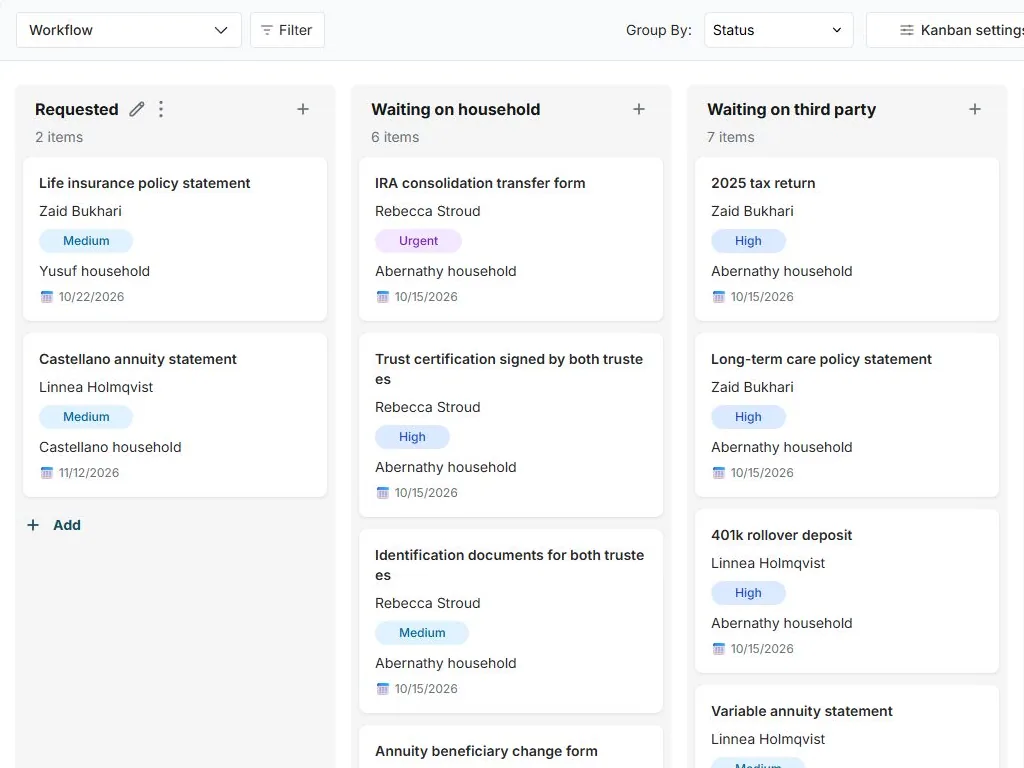The width and height of the screenshot is (1024, 768).
Task: Click calendar icon on Long-term care policy card
Action: 718,473
